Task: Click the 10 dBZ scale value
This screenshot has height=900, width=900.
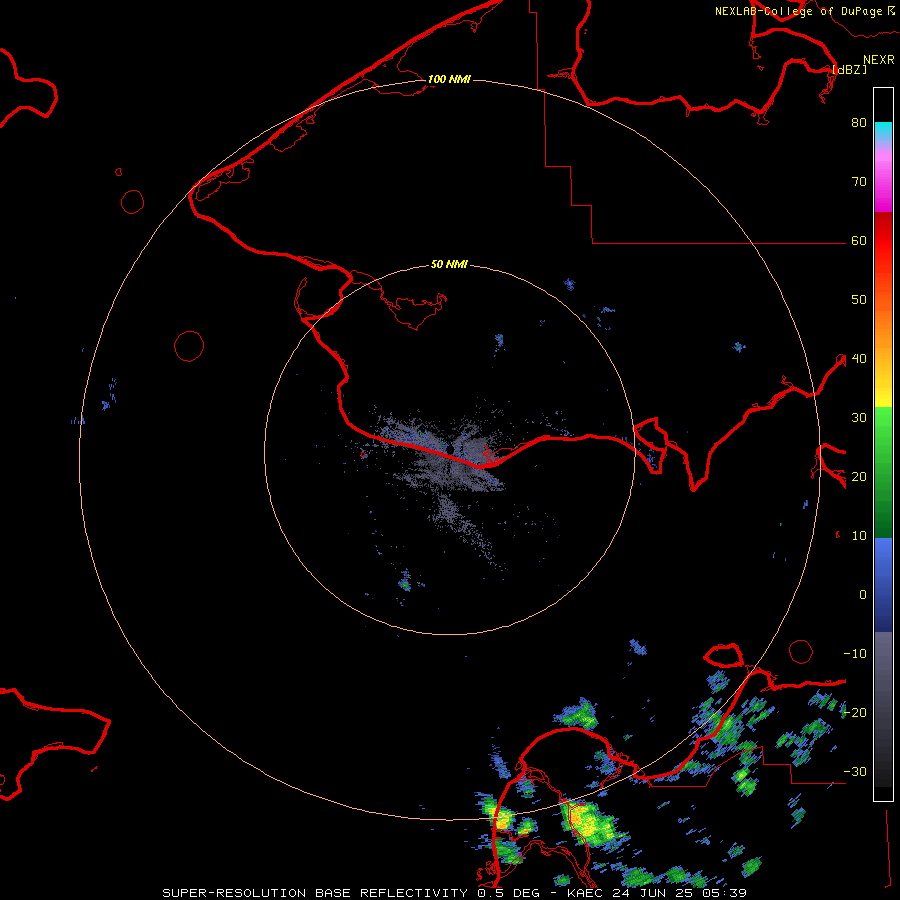Action: pyautogui.click(x=859, y=536)
